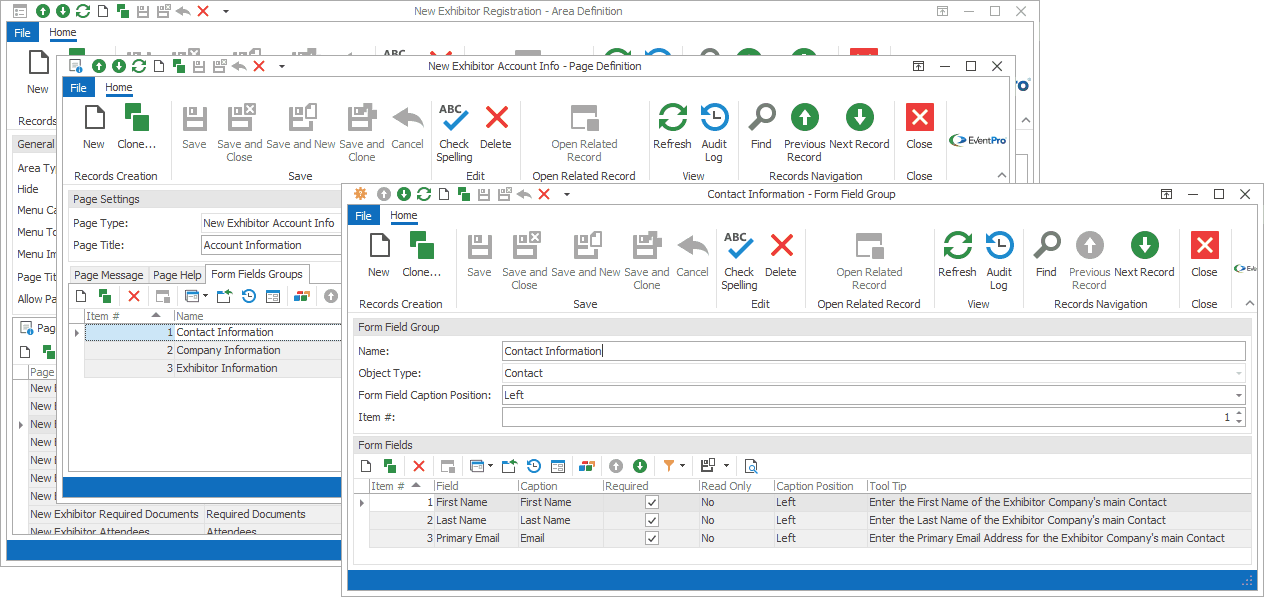The image size is (1264, 597).
Task: Switch to Page Help tab
Action: pyautogui.click(x=177, y=275)
